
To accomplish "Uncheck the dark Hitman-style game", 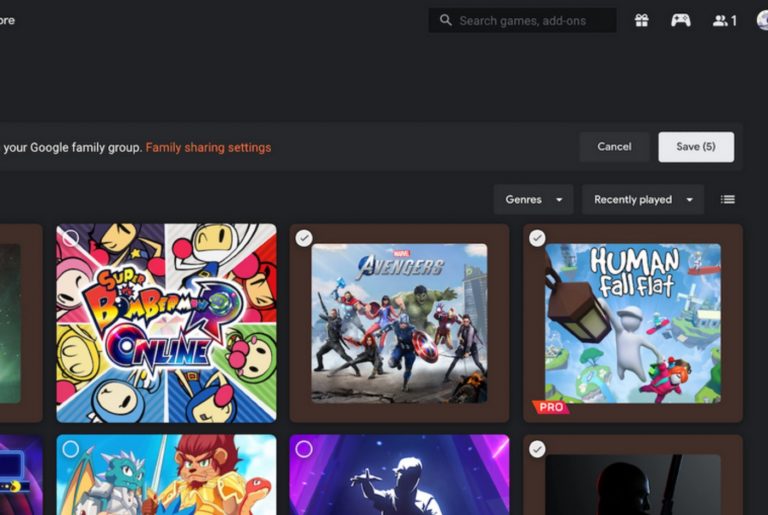I will pos(537,449).
